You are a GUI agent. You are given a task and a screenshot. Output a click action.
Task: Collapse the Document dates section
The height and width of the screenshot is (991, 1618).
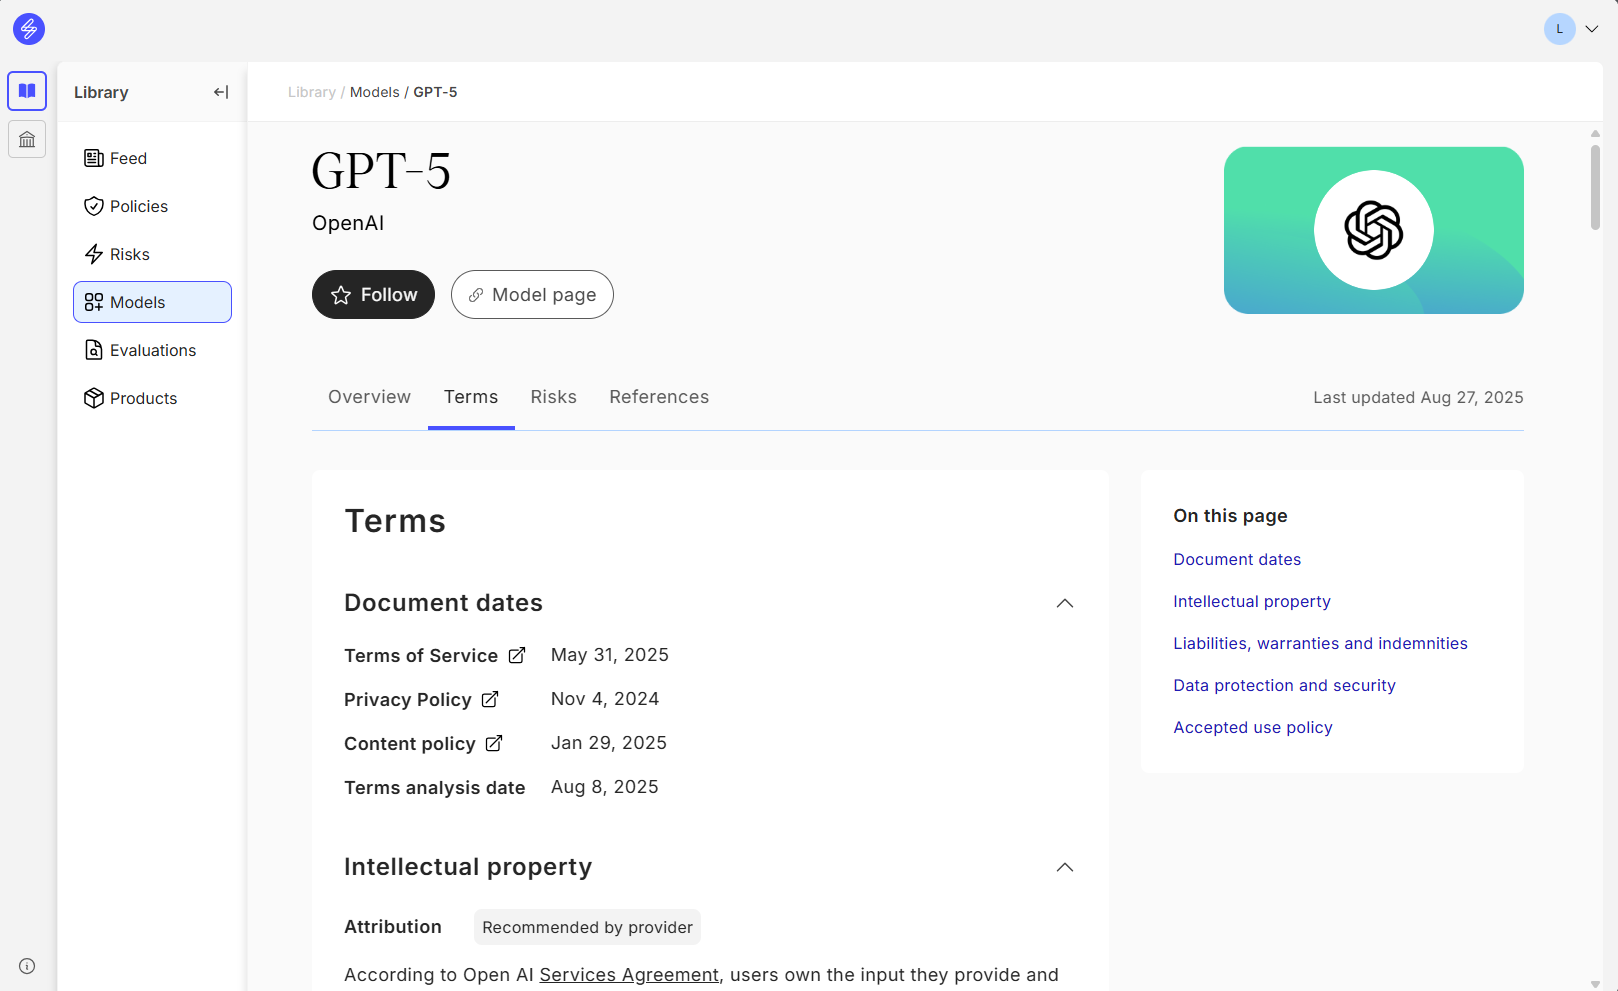pyautogui.click(x=1065, y=603)
